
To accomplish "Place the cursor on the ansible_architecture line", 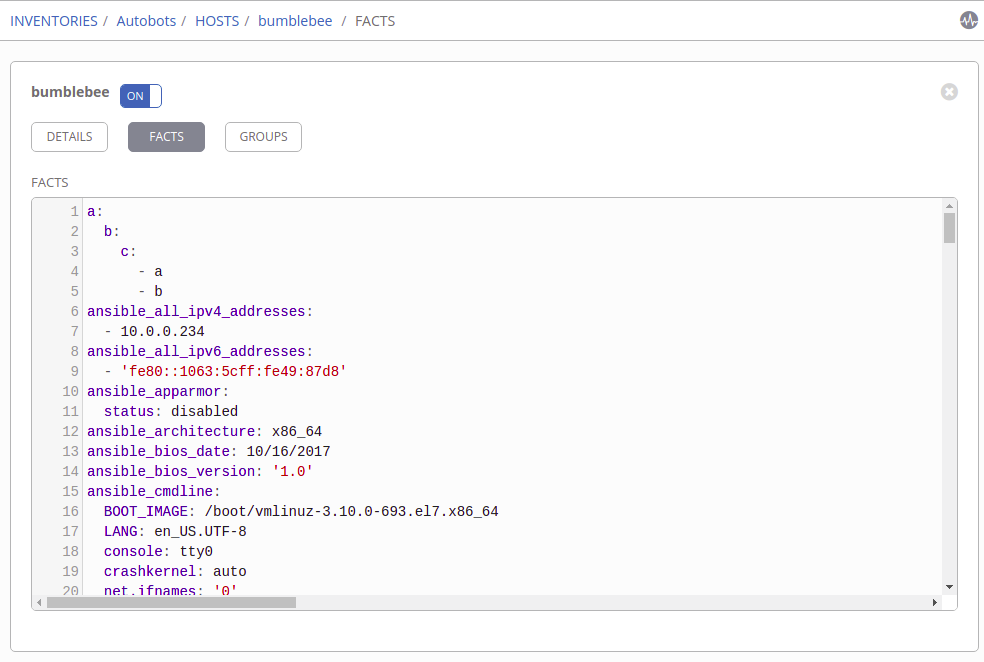I will tap(204, 431).
